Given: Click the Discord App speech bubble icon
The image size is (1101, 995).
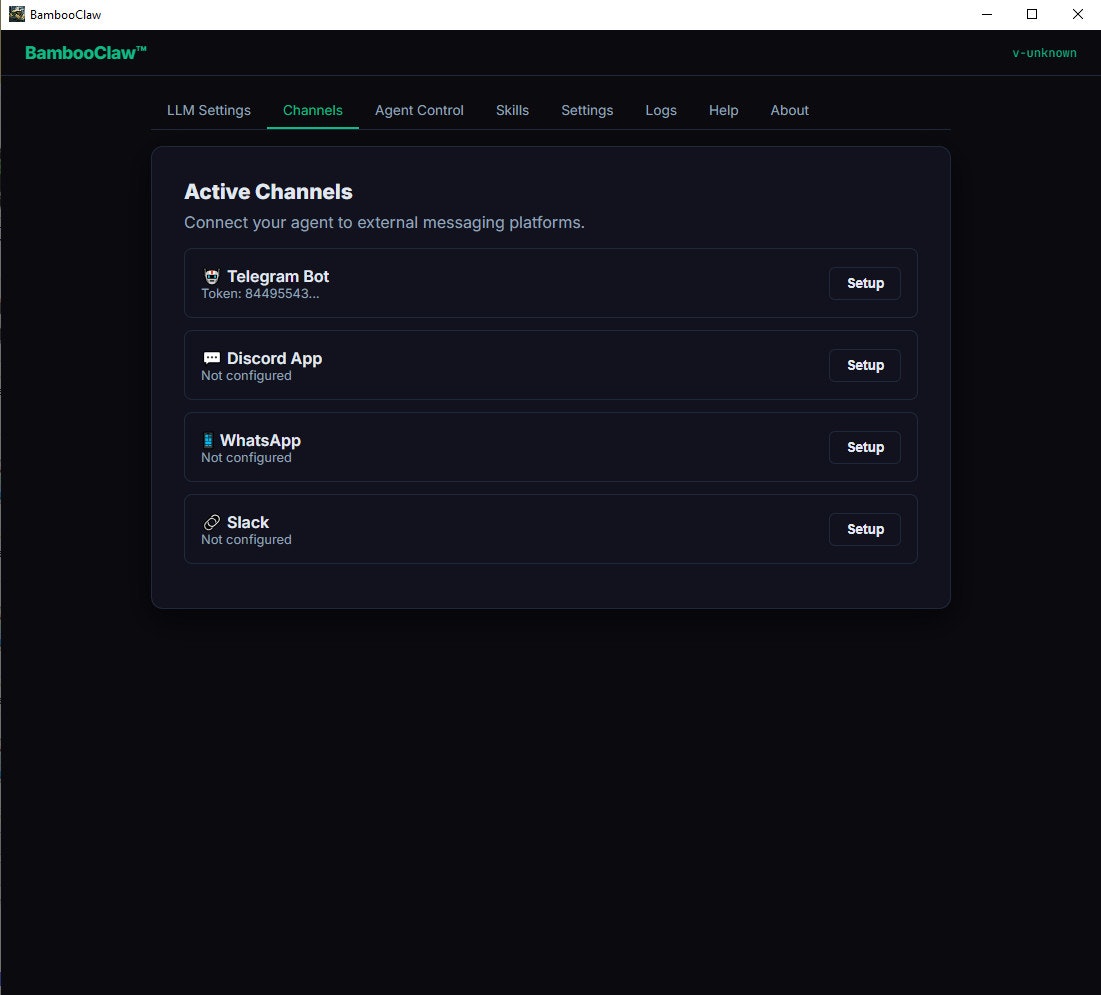Looking at the screenshot, I should tap(211, 358).
